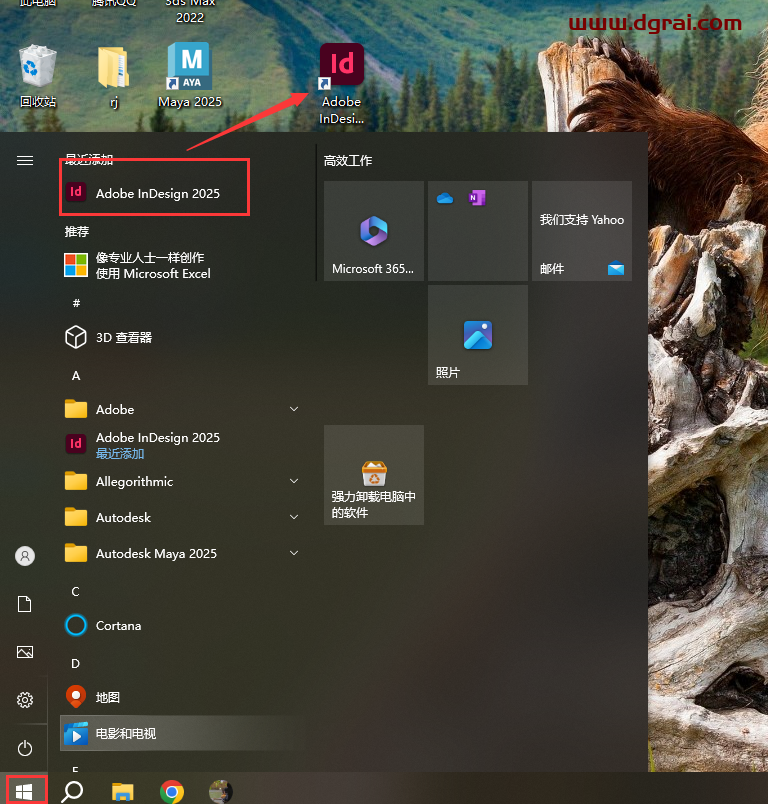Select Cortana in the app list

(x=118, y=625)
